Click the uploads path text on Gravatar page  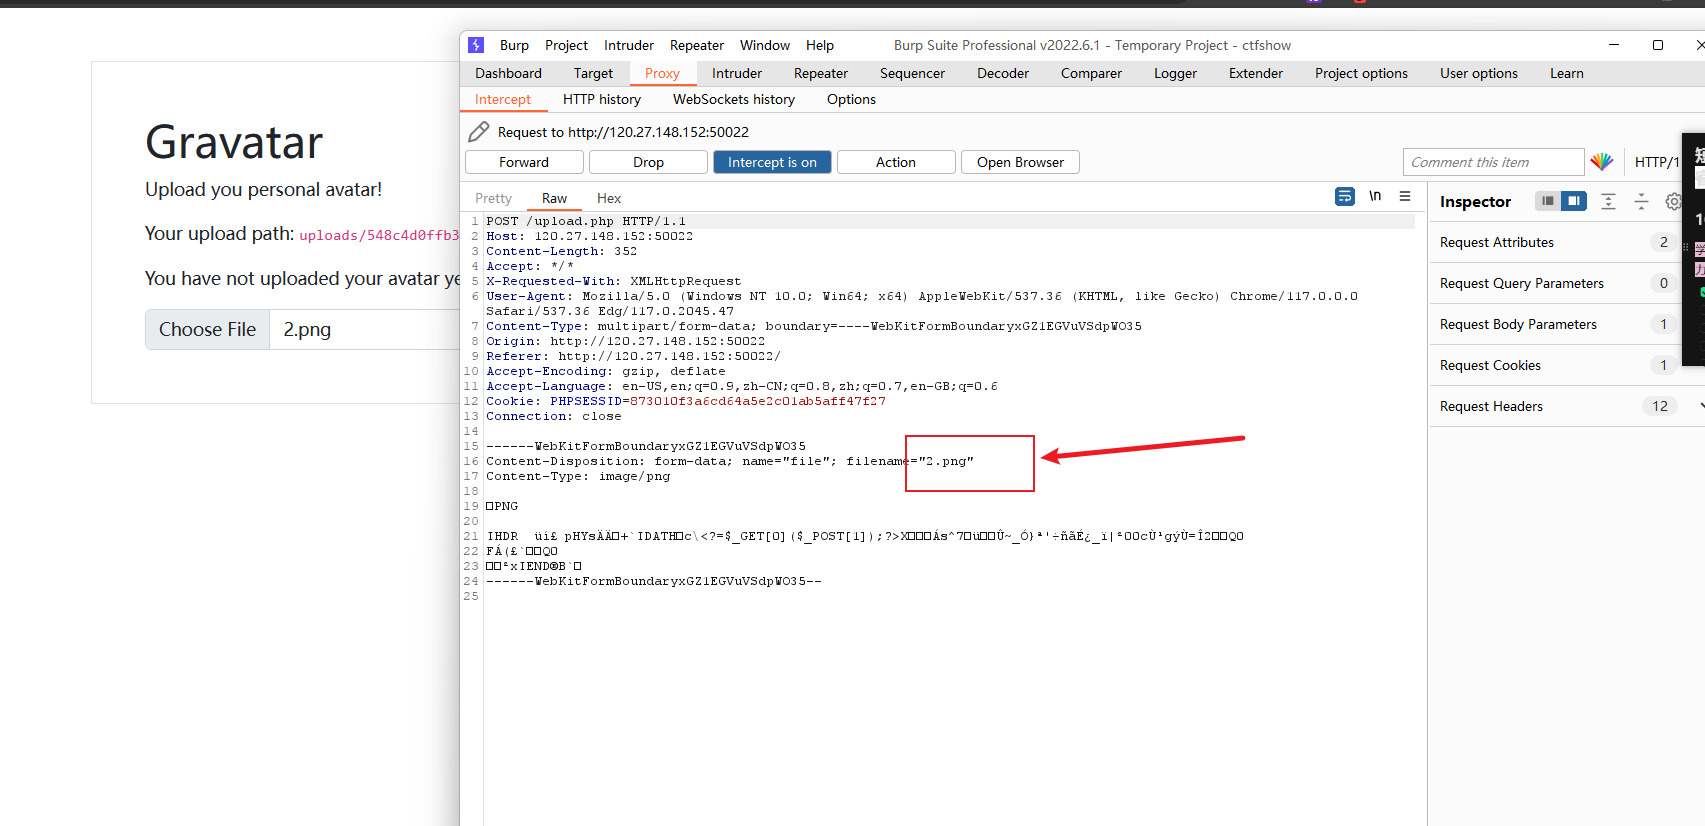pos(379,235)
